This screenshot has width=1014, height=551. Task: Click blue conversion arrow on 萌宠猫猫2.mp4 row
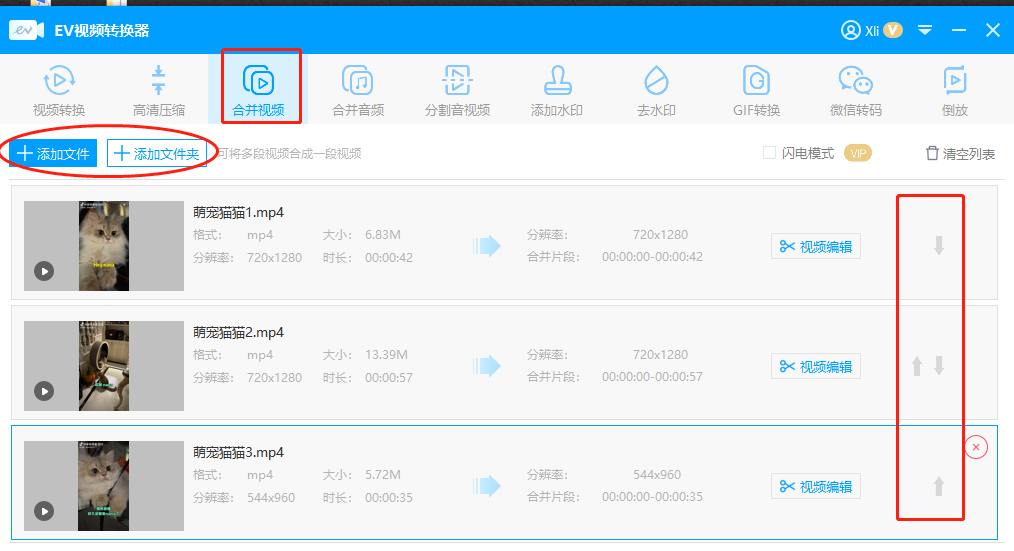point(486,366)
